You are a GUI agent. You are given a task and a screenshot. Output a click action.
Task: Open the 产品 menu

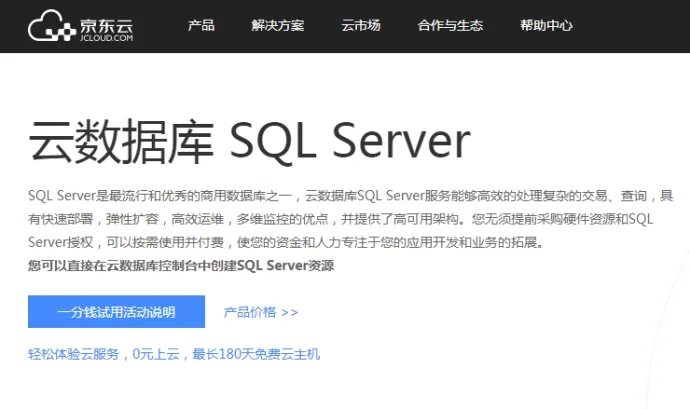201,26
